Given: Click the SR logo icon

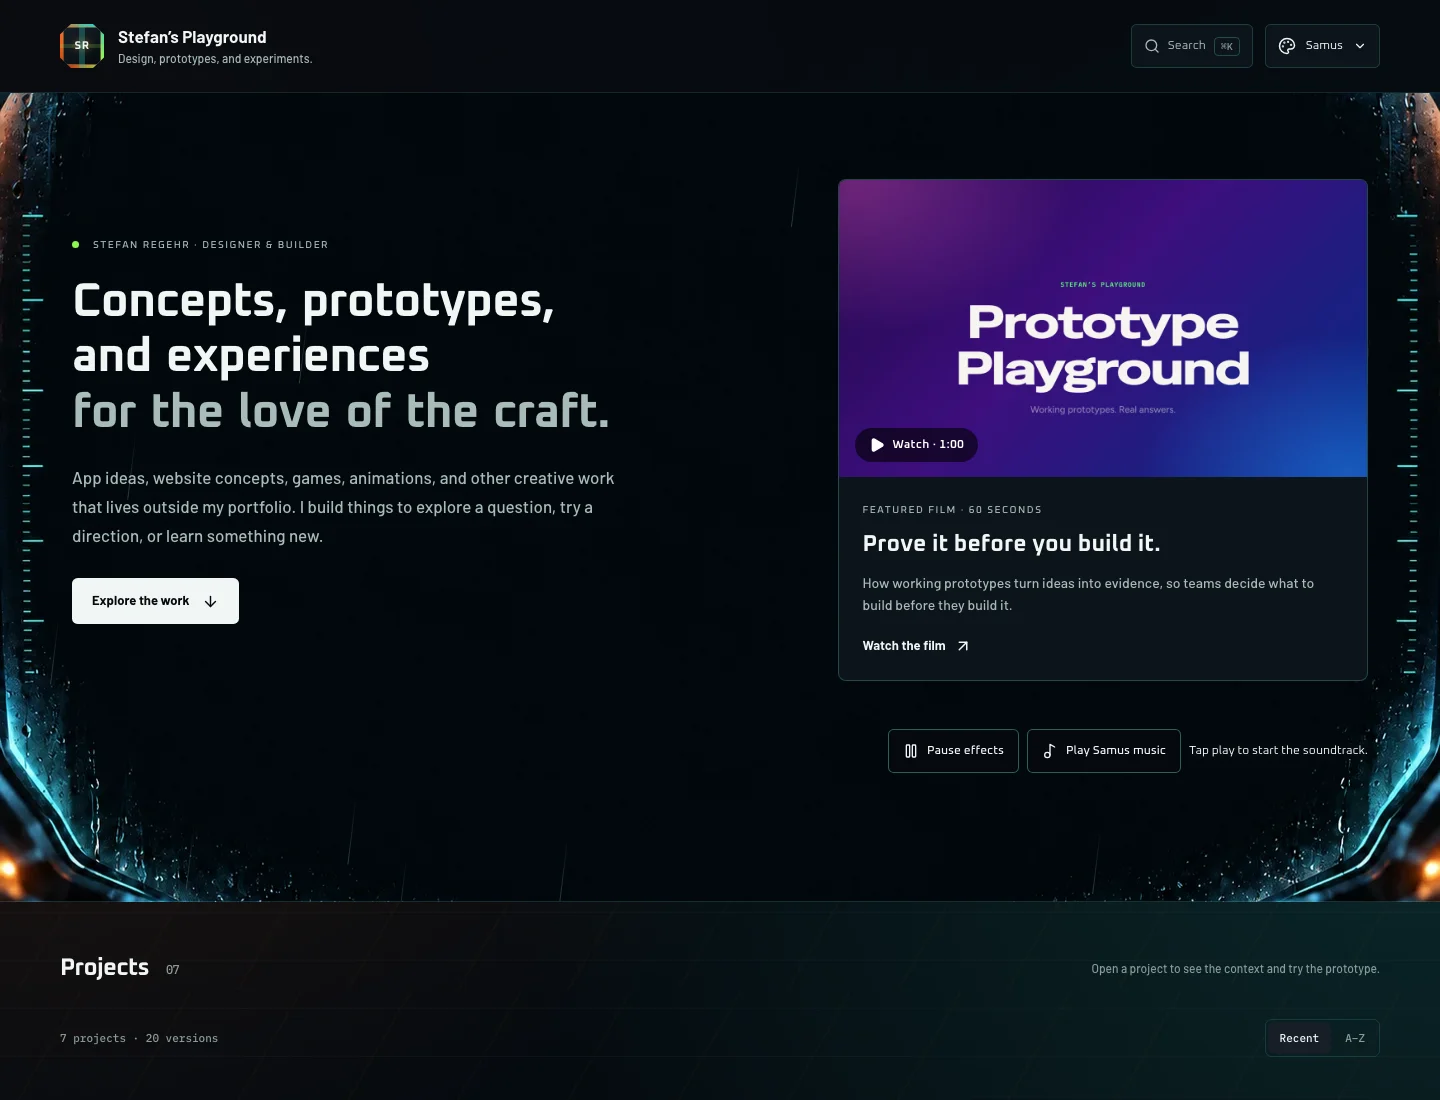Looking at the screenshot, I should [82, 46].
